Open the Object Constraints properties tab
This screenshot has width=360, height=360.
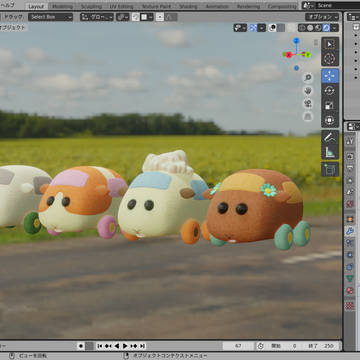350,267
